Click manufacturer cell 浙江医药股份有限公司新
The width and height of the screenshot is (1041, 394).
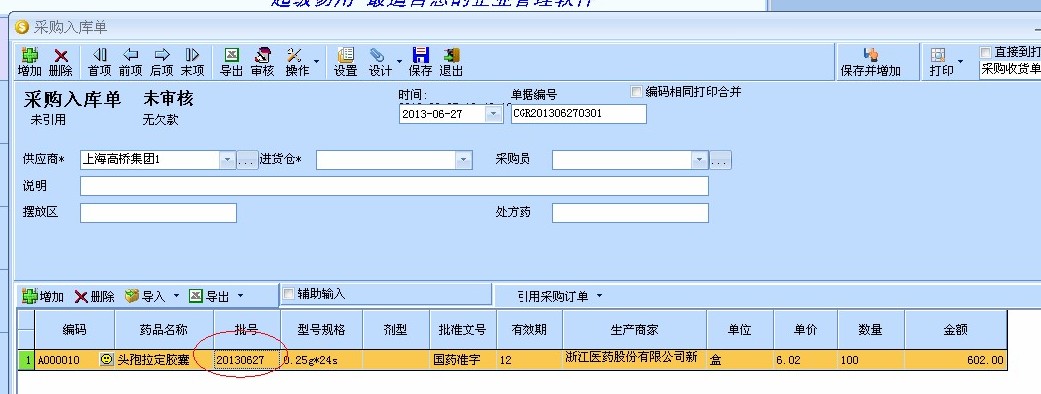pyautogui.click(x=634, y=360)
